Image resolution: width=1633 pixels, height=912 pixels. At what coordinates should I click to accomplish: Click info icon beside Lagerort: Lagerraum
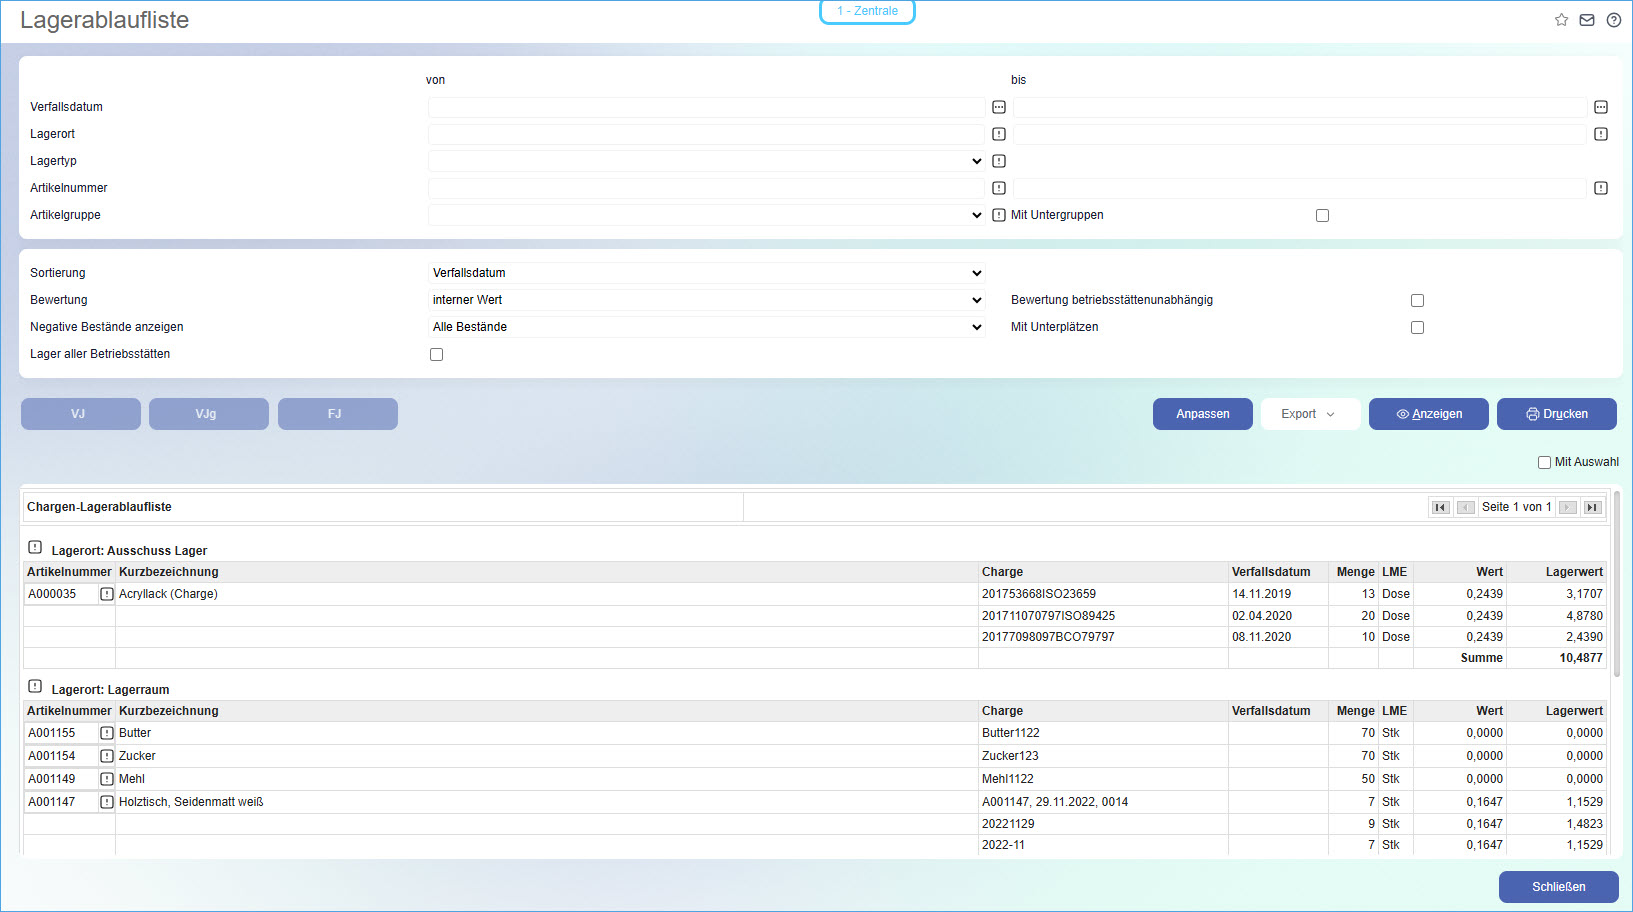coord(35,687)
